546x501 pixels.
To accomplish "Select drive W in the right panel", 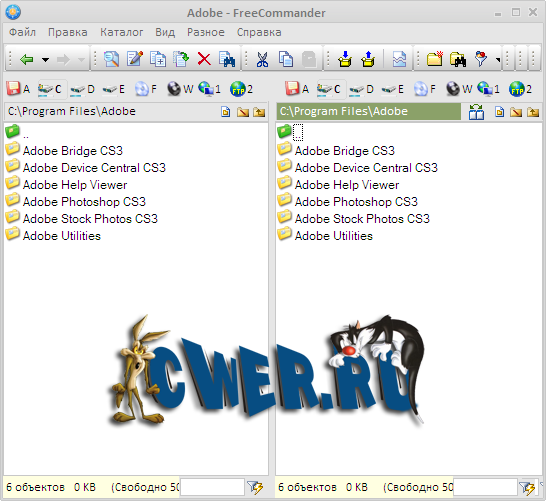I will 459,89.
